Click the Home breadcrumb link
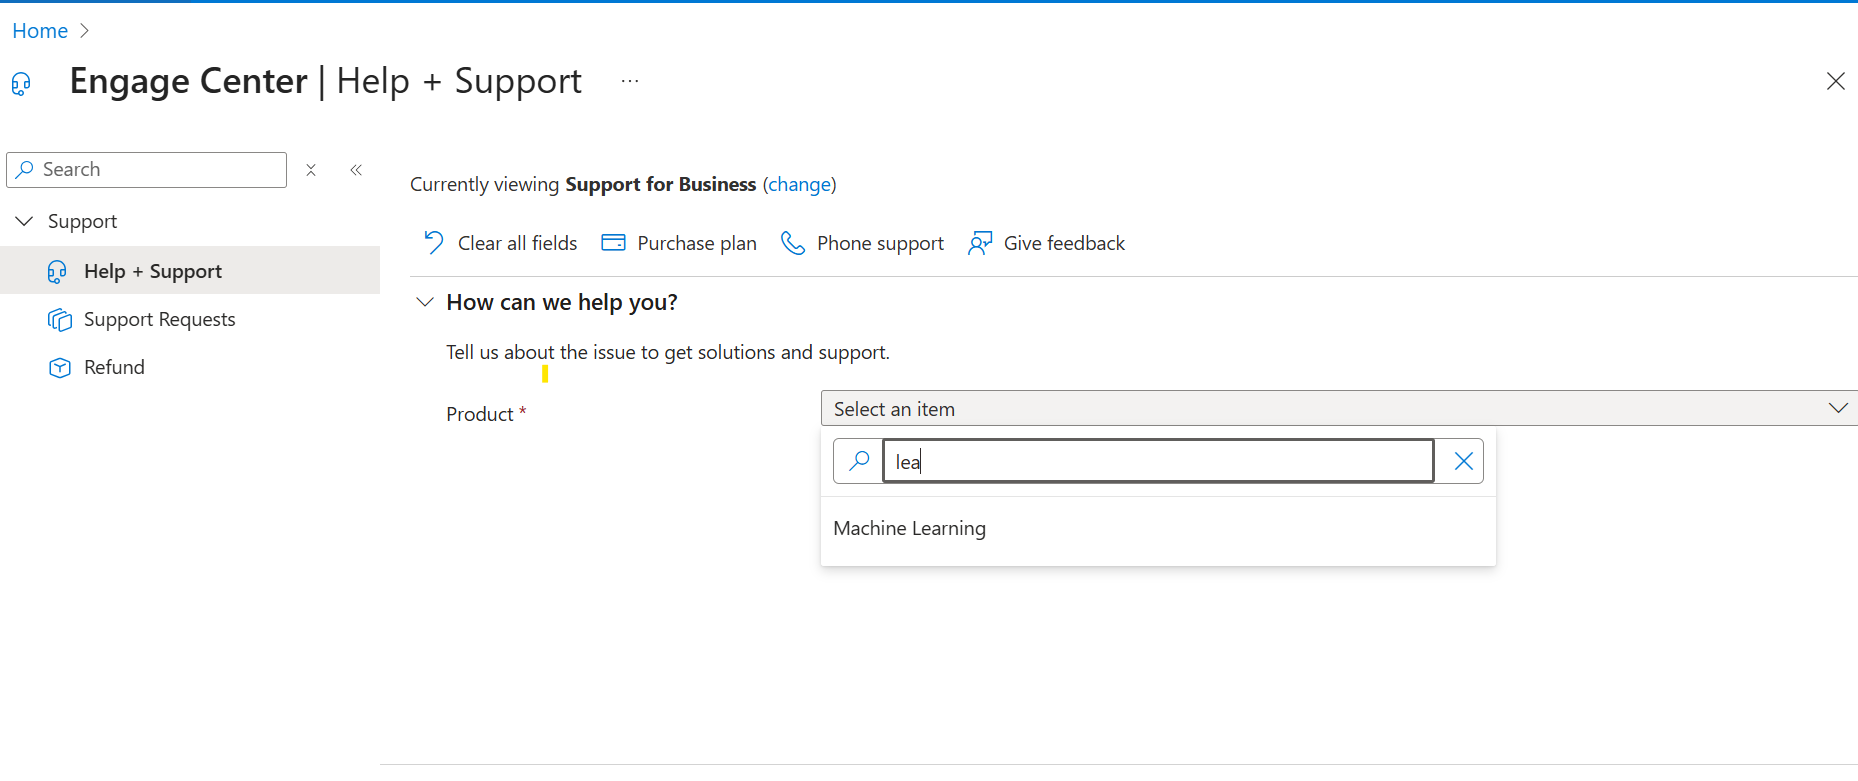The width and height of the screenshot is (1858, 781). 40,31
